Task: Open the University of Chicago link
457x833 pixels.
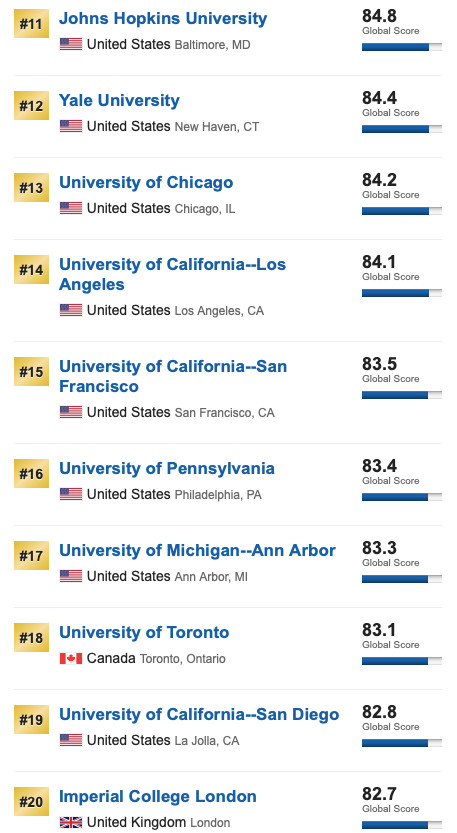Action: click(146, 182)
